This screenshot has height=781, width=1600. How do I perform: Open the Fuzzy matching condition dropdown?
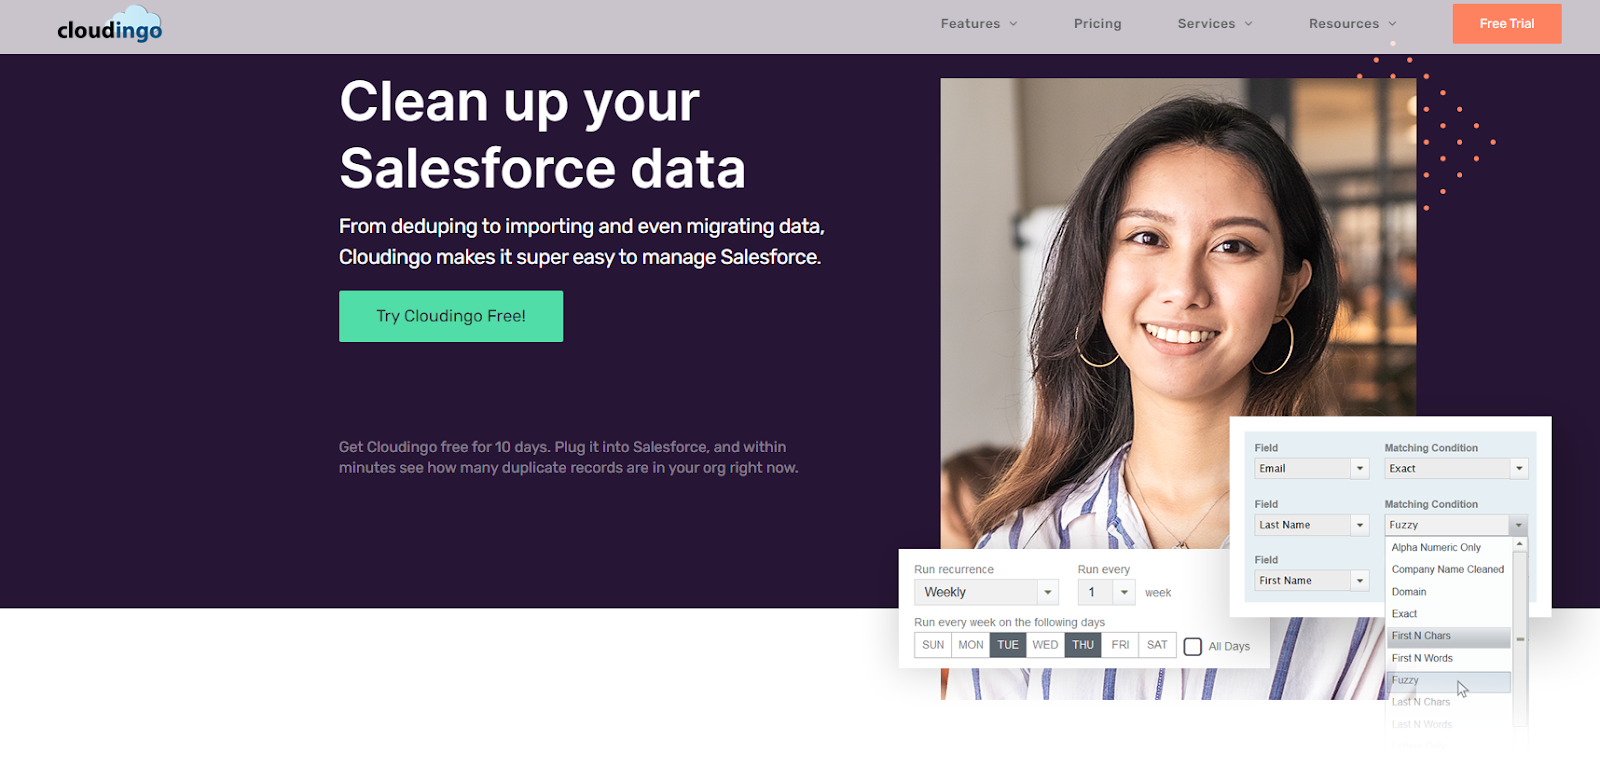click(1456, 525)
